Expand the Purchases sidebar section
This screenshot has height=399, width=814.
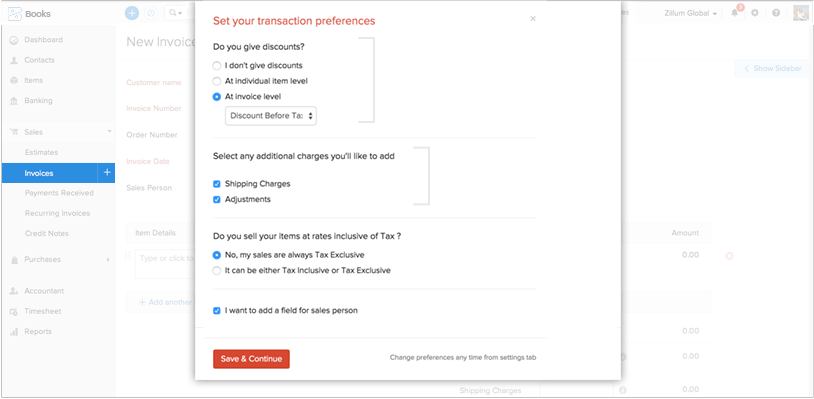[57, 259]
